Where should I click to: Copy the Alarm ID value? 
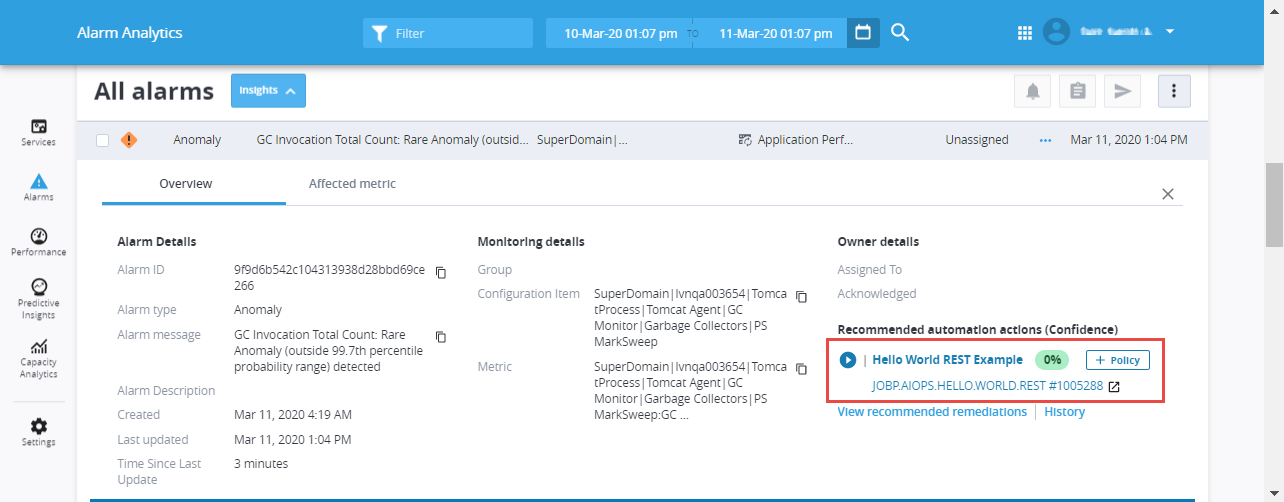tap(441, 272)
